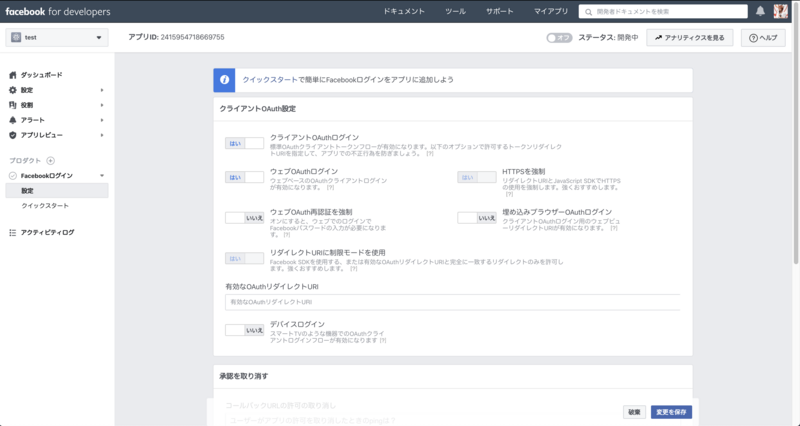Open ドキュメント in top navigation
The width and height of the screenshot is (800, 426).
pyautogui.click(x=404, y=11)
